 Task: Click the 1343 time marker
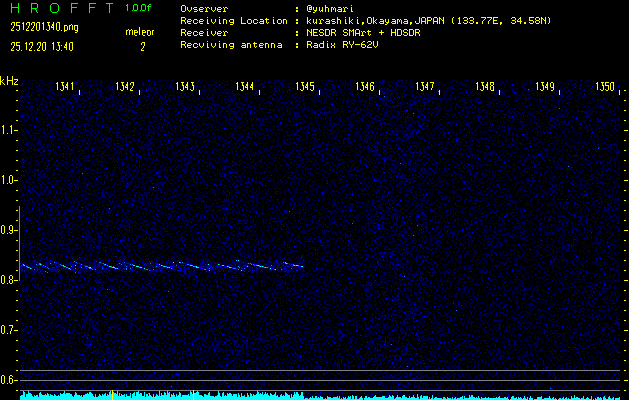point(185,87)
